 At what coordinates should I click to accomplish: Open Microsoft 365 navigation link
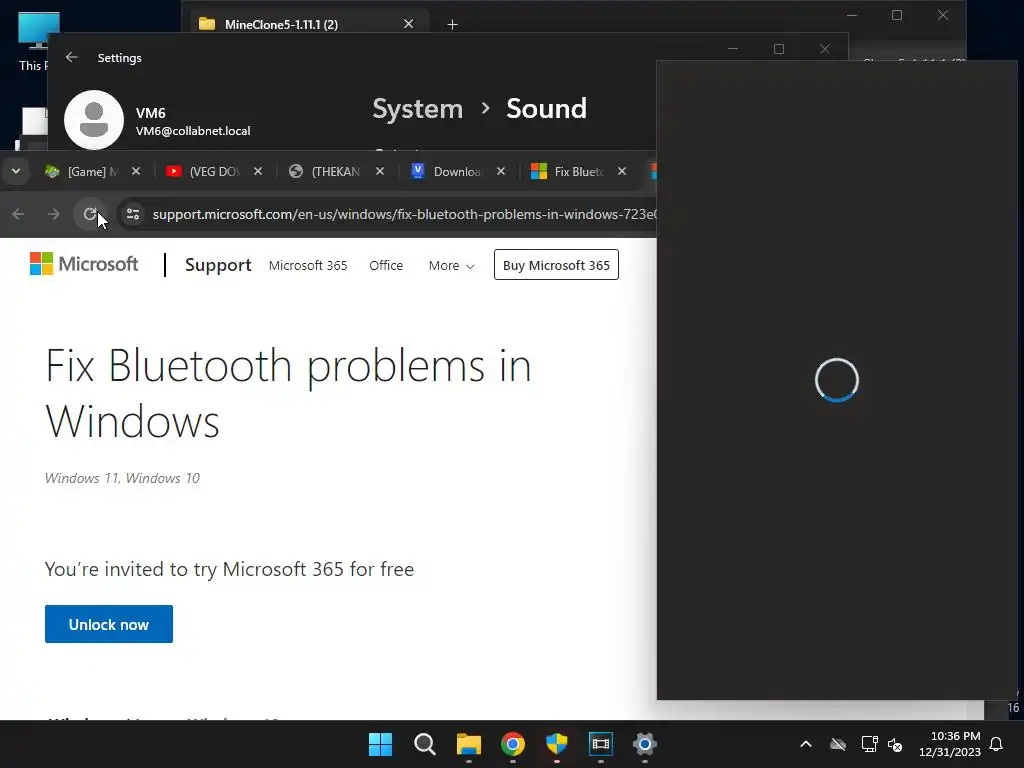tap(308, 265)
